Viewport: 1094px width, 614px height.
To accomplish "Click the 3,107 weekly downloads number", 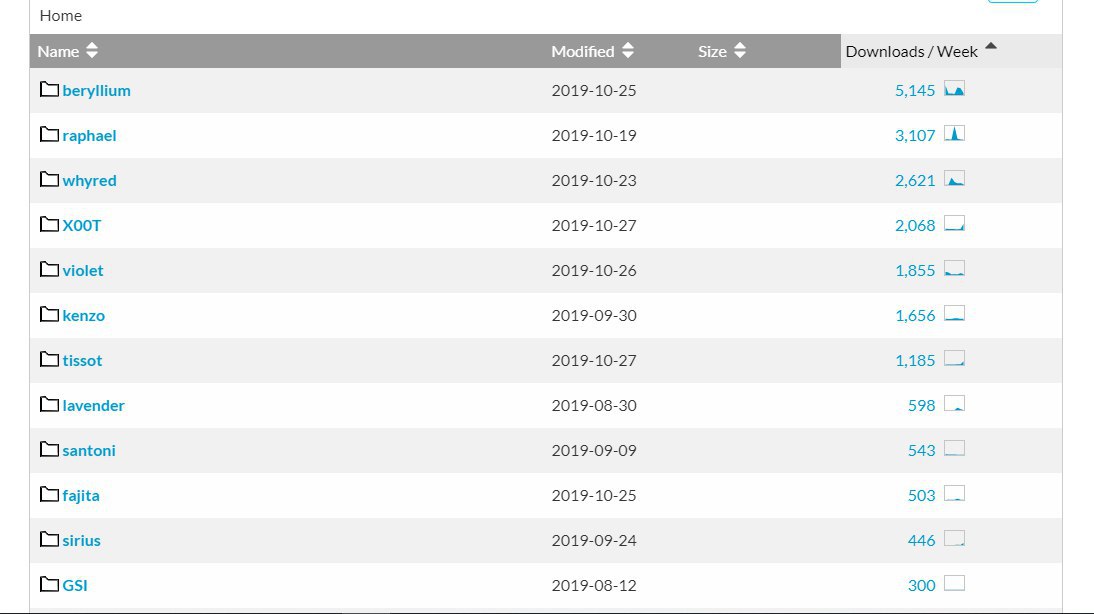I will pyautogui.click(x=915, y=136).
